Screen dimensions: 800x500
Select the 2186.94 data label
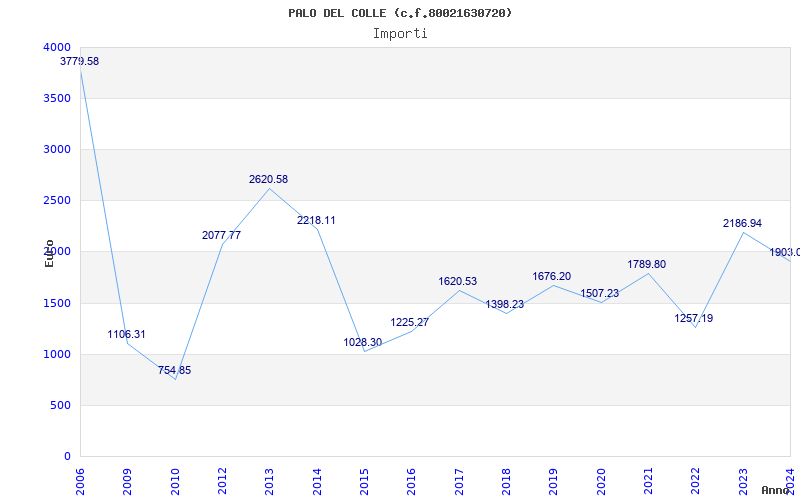(742, 224)
